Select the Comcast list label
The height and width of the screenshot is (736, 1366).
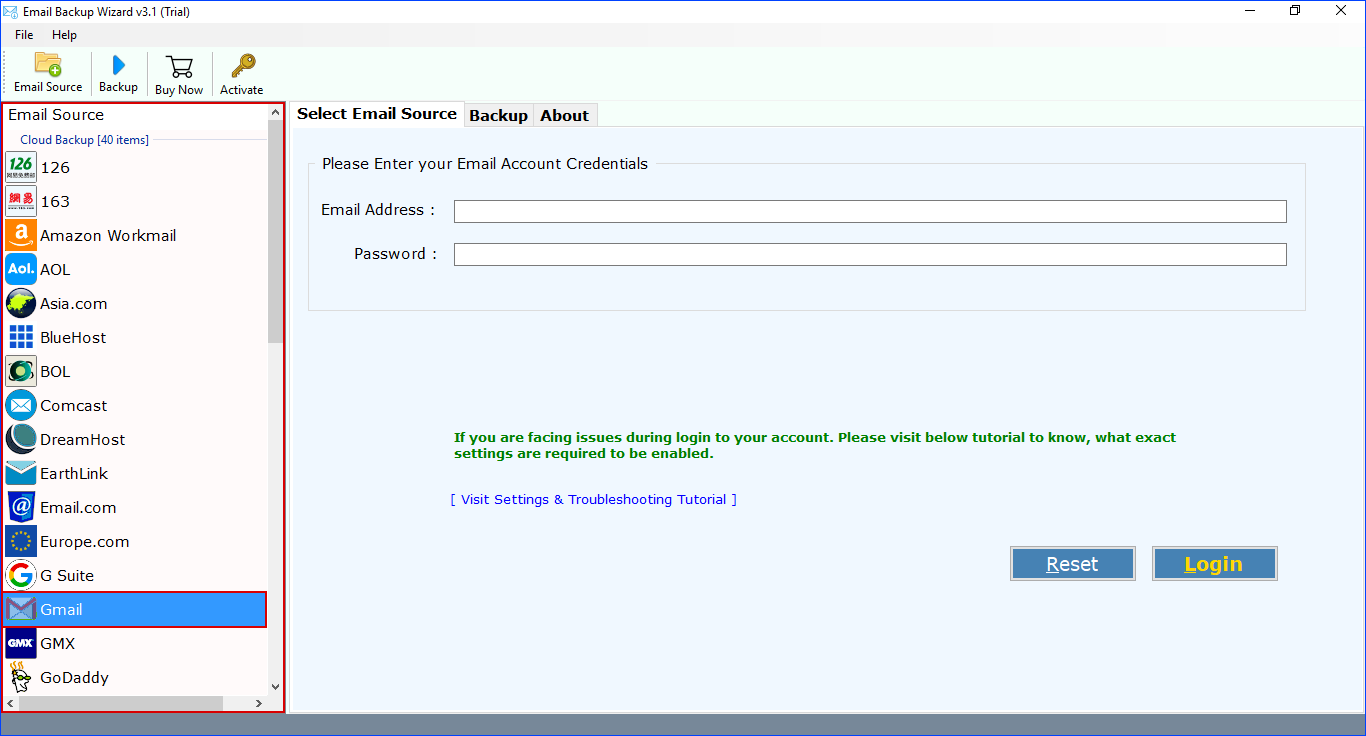(74, 405)
